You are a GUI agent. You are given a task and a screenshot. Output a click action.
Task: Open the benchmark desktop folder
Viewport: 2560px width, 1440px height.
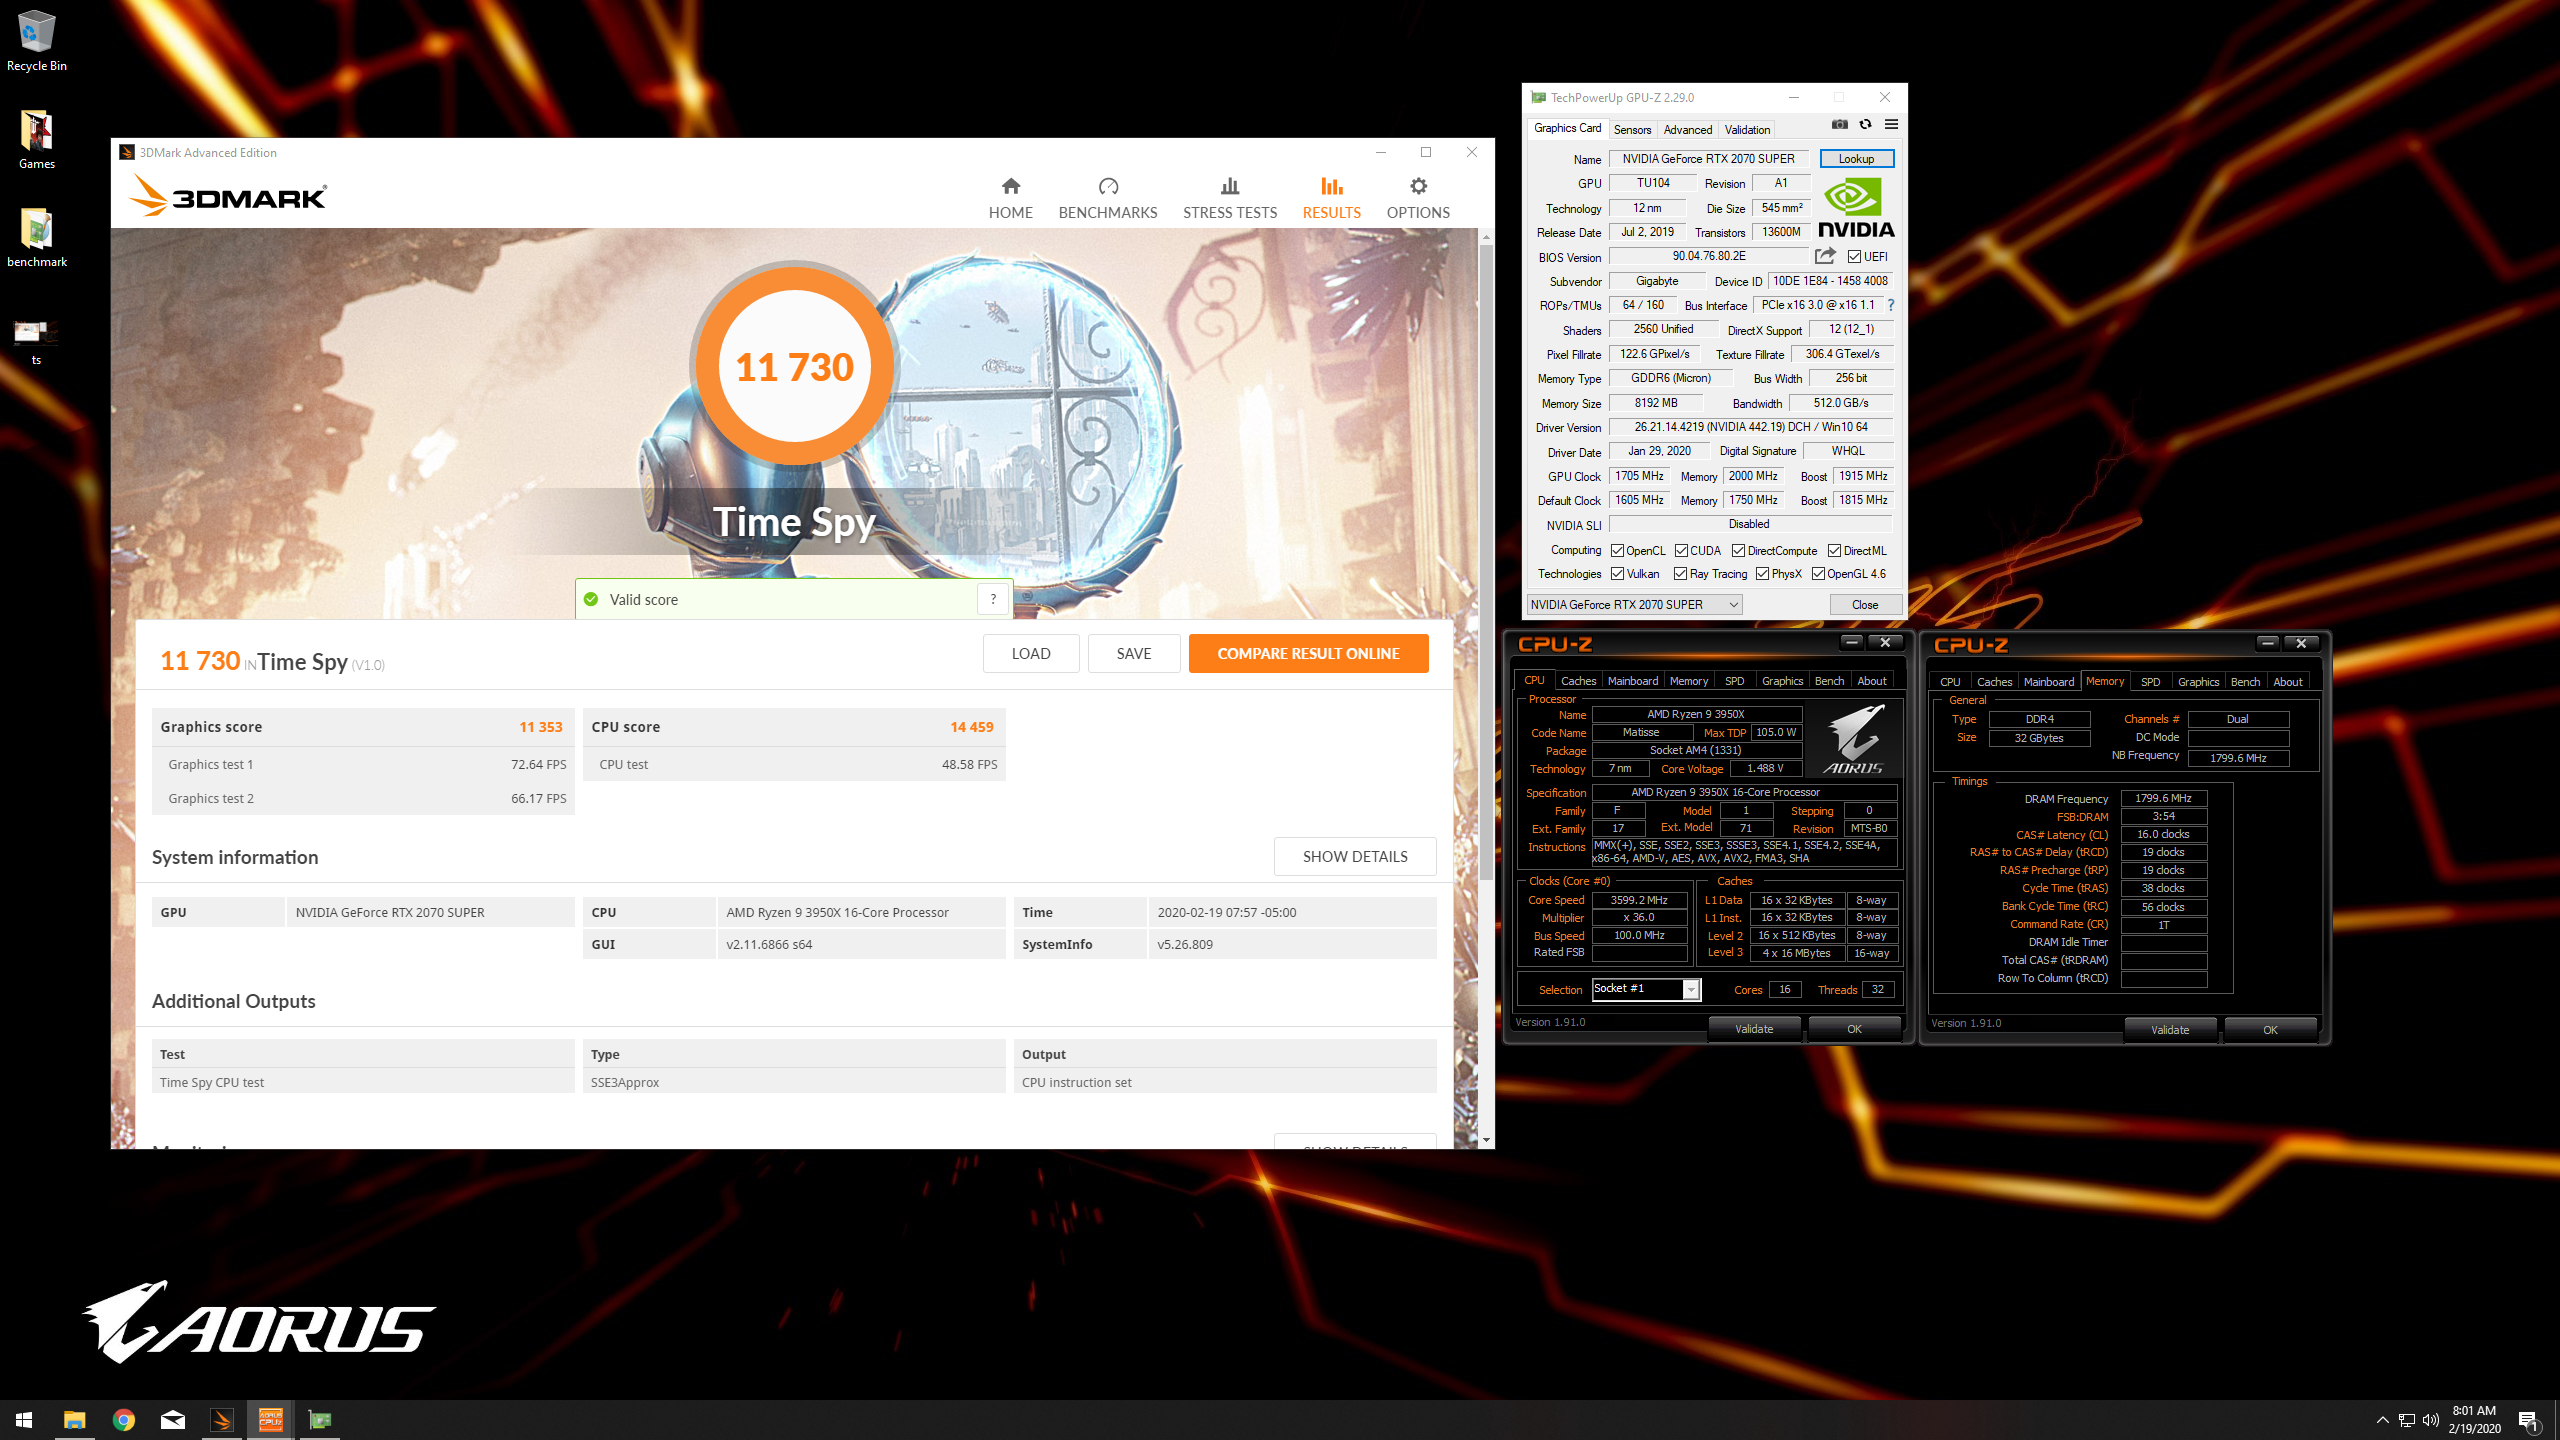click(x=36, y=238)
